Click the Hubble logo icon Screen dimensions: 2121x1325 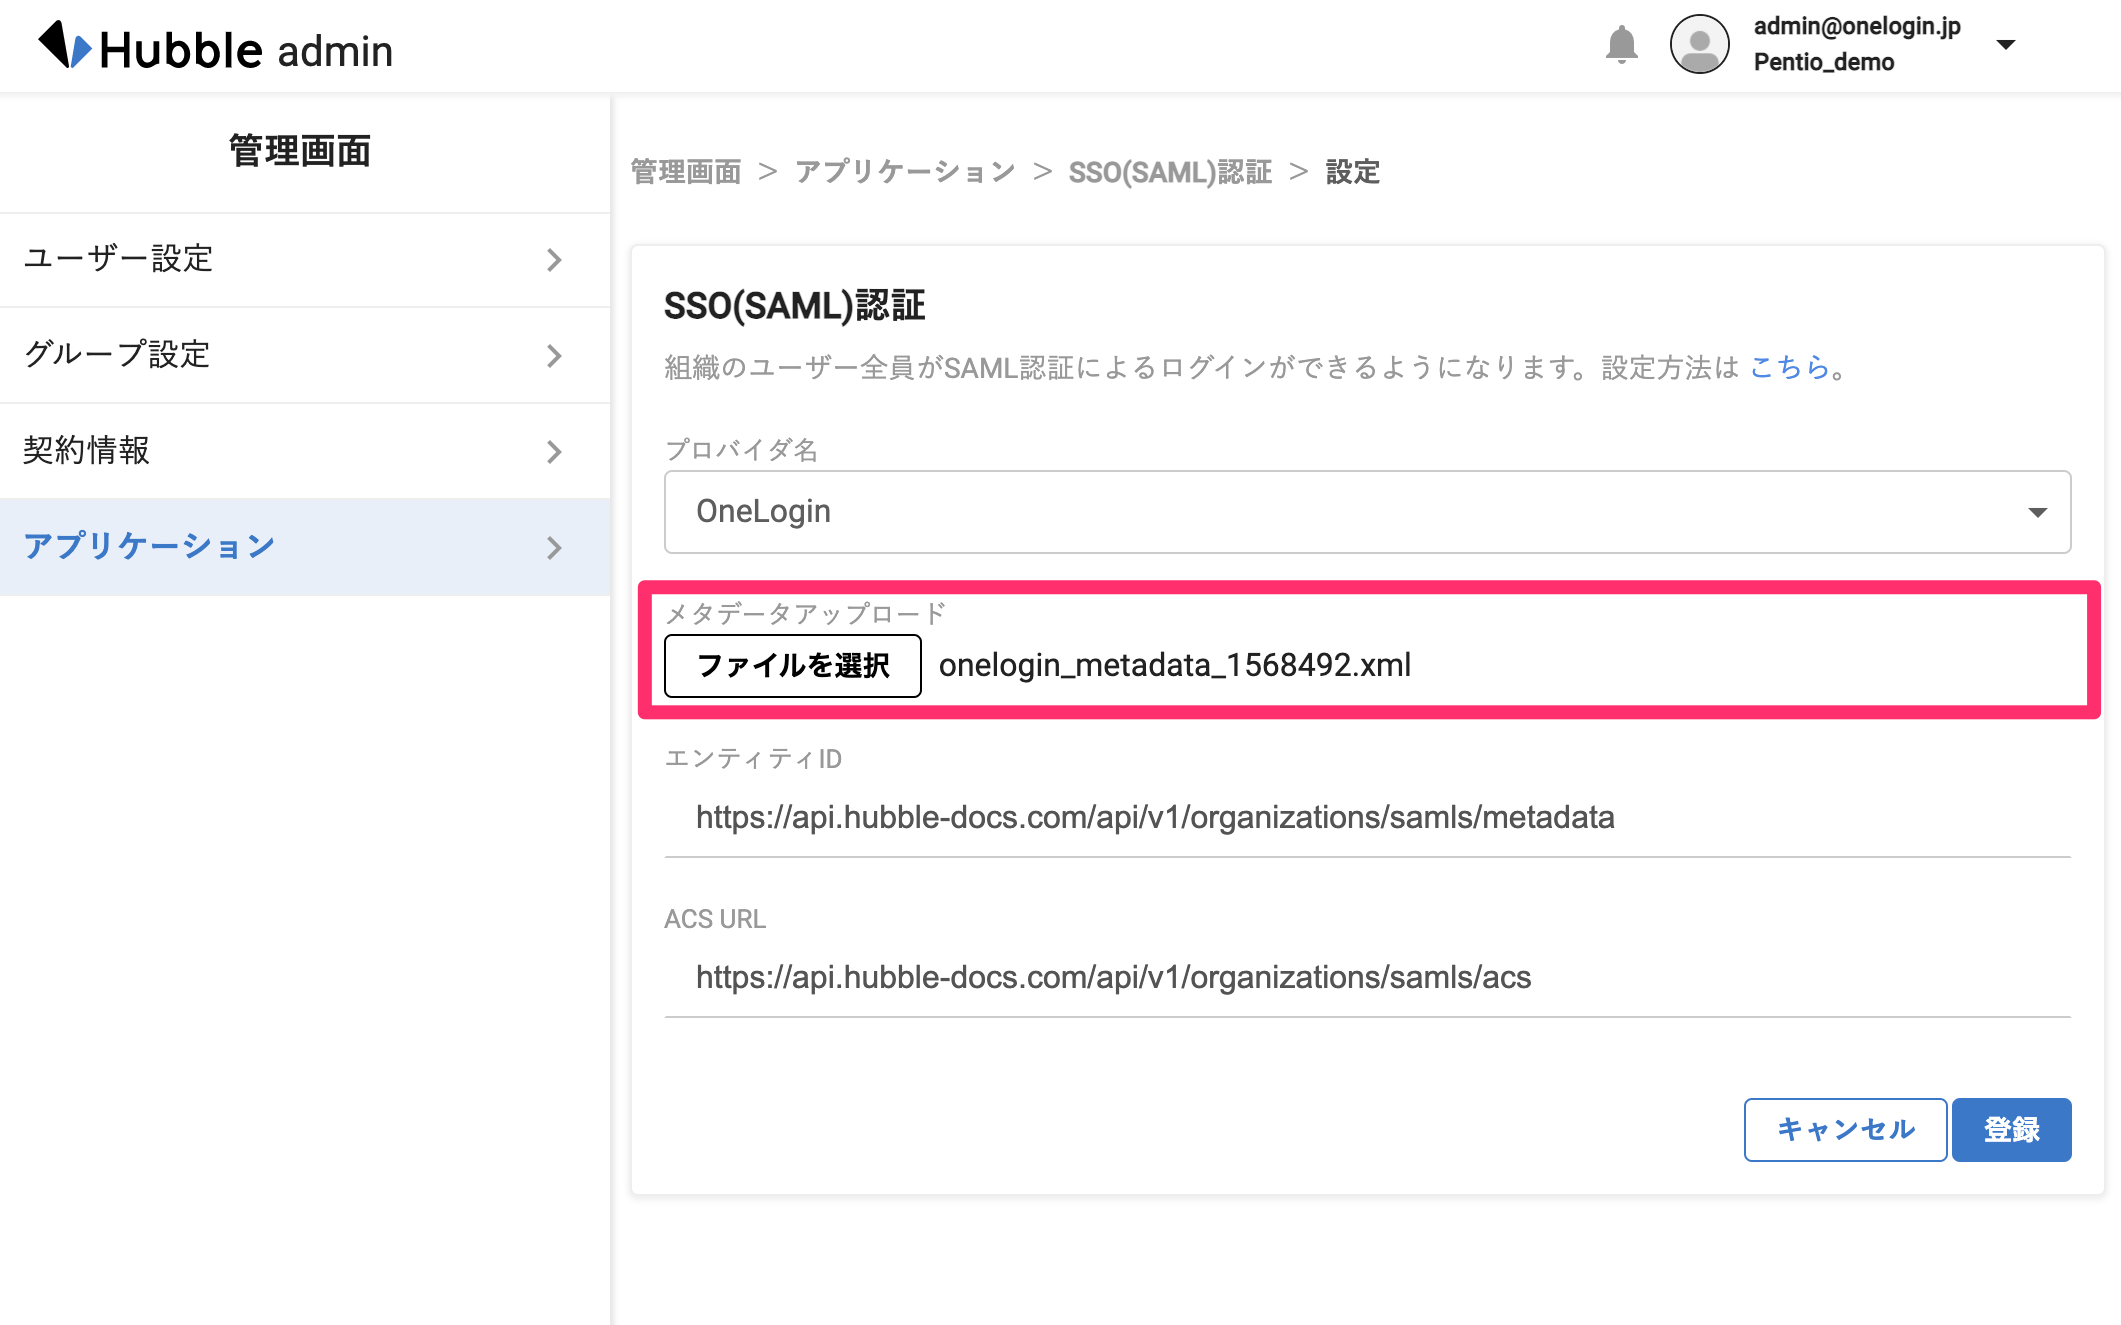(x=65, y=46)
